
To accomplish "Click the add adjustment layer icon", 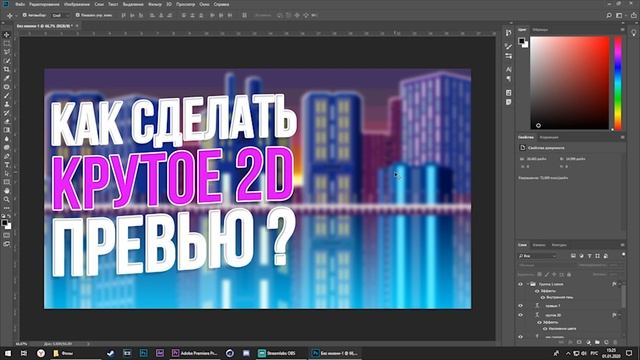I will click(x=588, y=342).
